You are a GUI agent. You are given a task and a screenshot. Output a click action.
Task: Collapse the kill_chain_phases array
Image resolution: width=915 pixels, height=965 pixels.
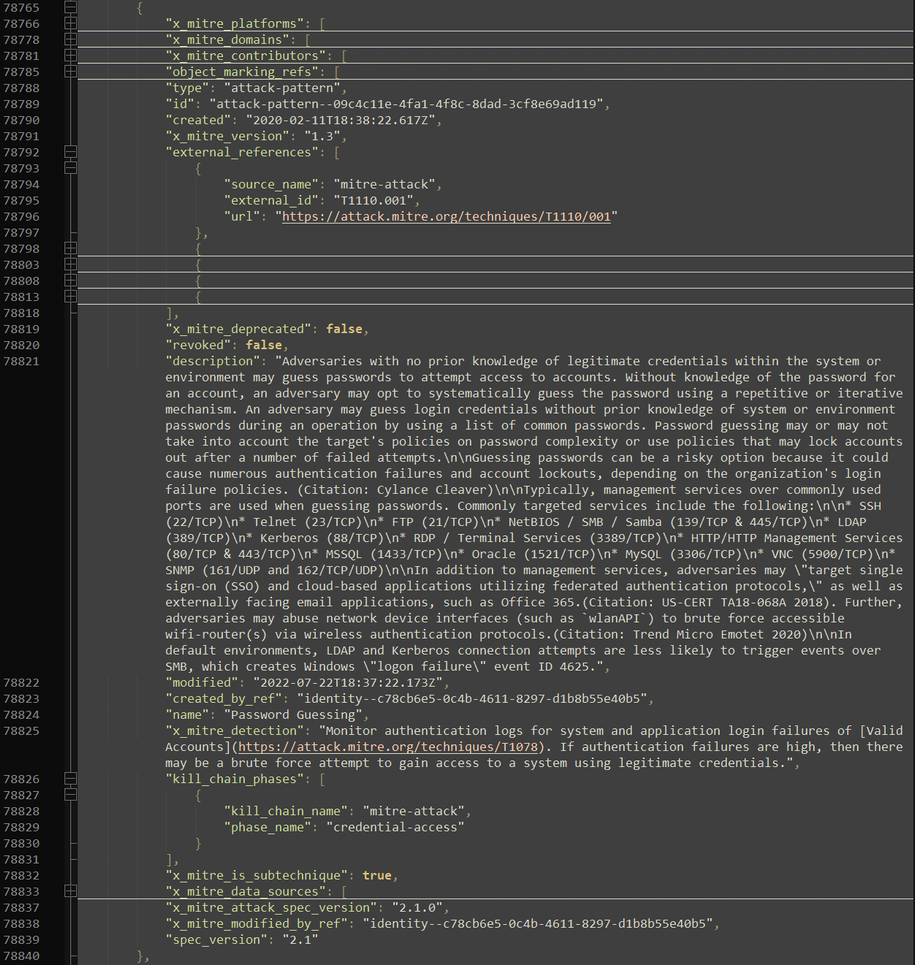click(68, 778)
